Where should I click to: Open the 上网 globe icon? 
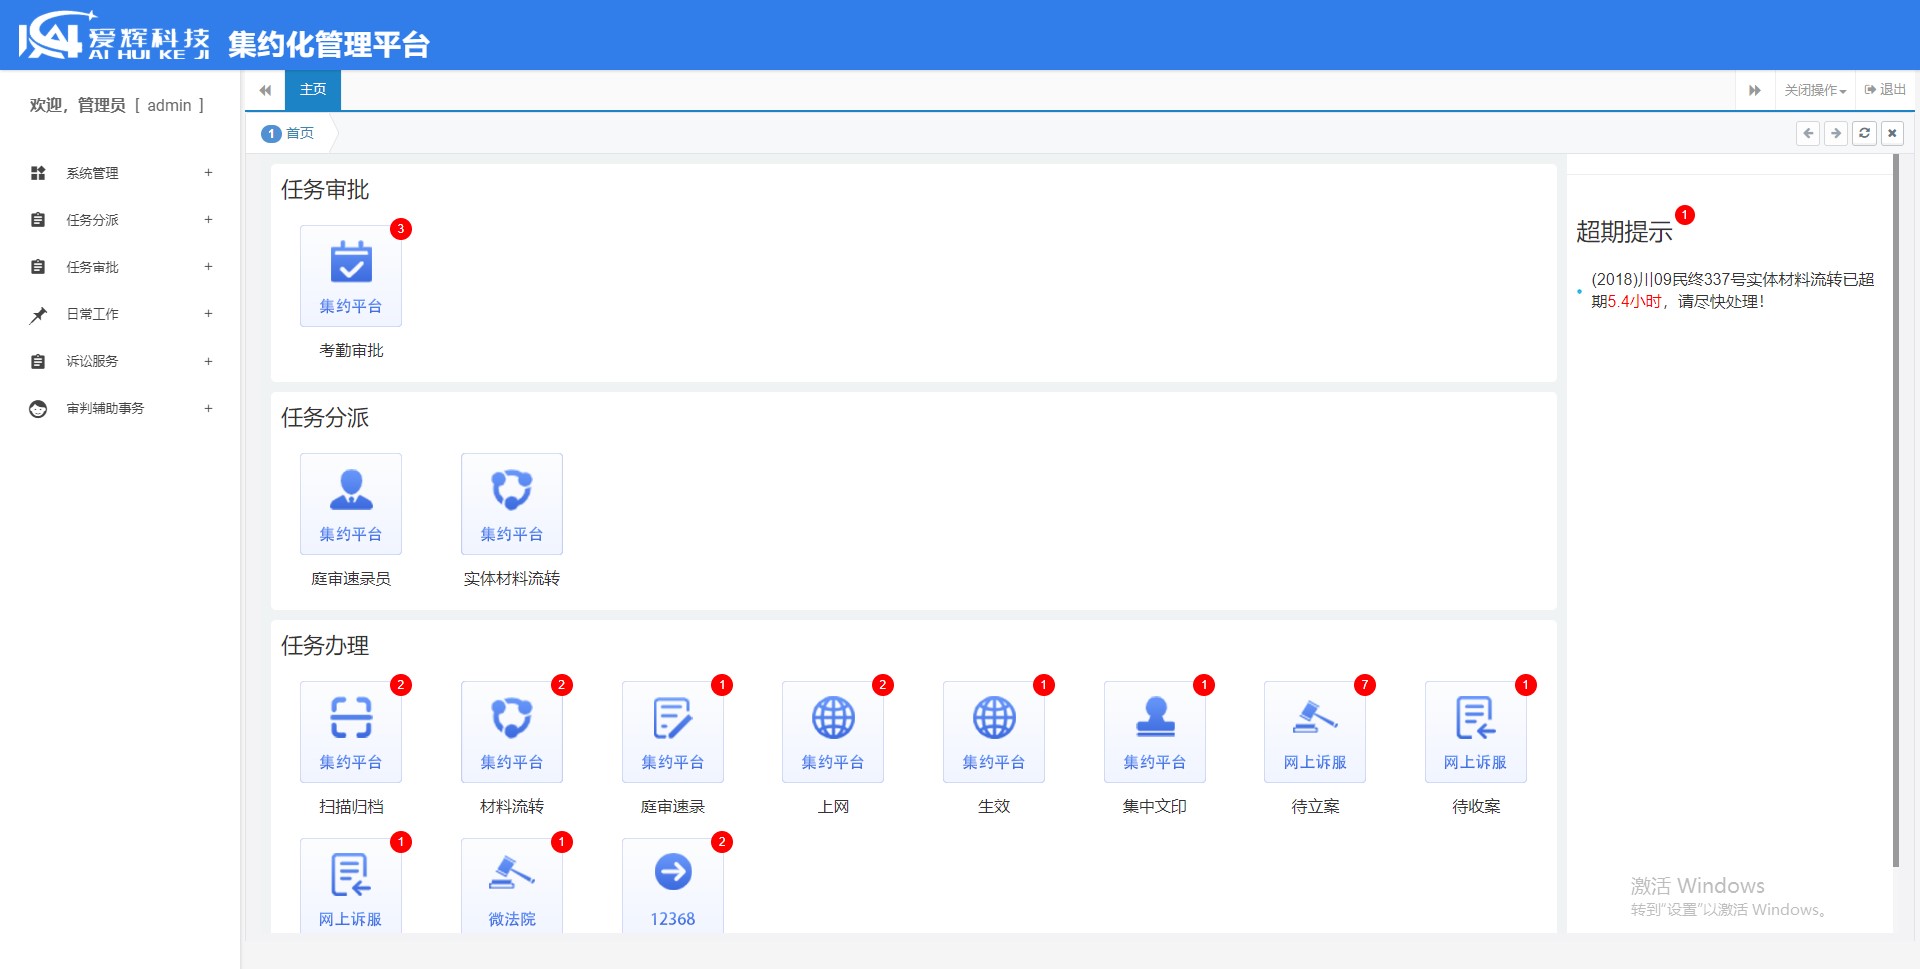833,732
